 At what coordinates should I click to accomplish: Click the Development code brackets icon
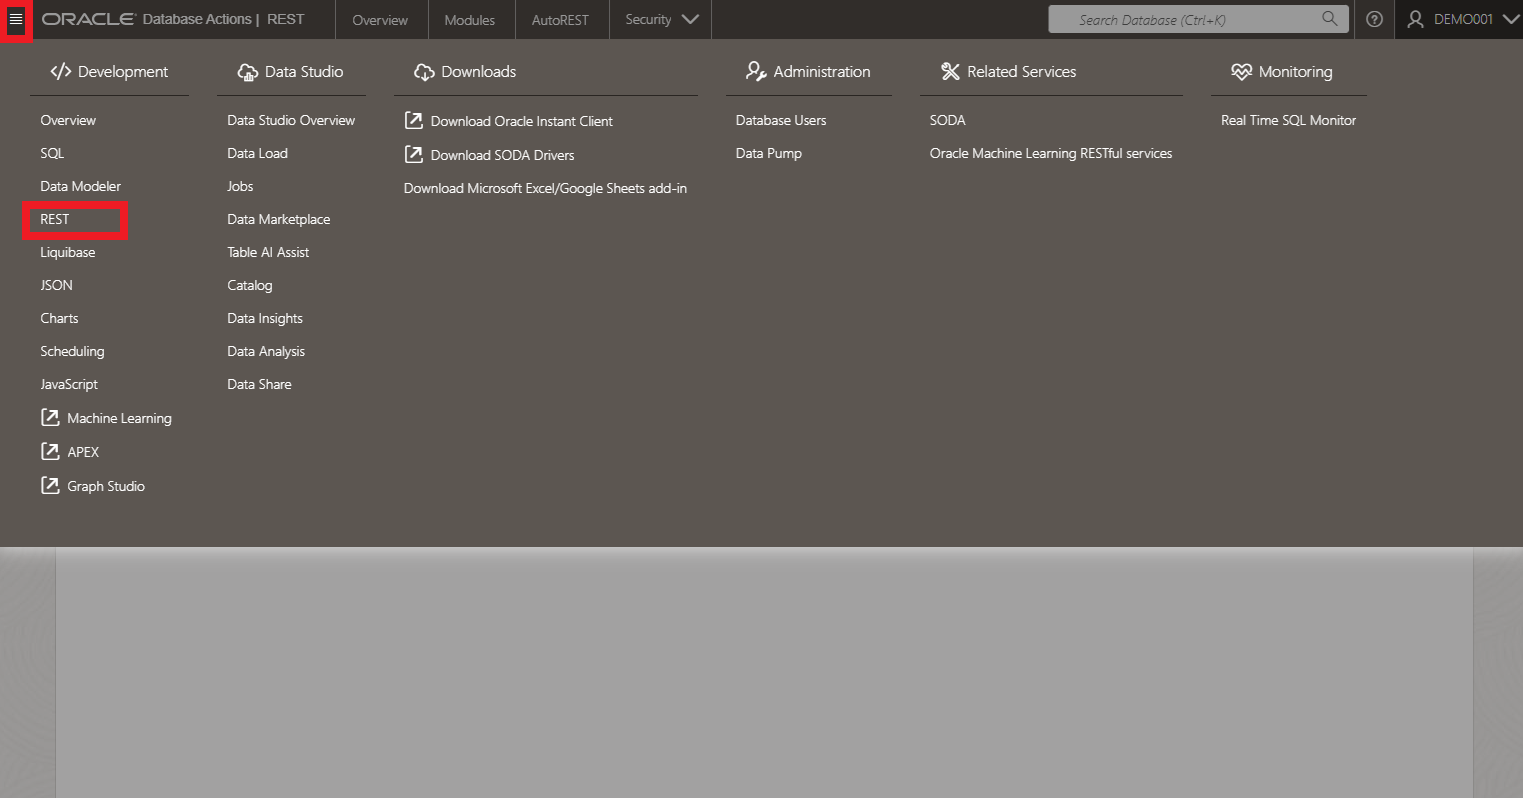click(60, 71)
